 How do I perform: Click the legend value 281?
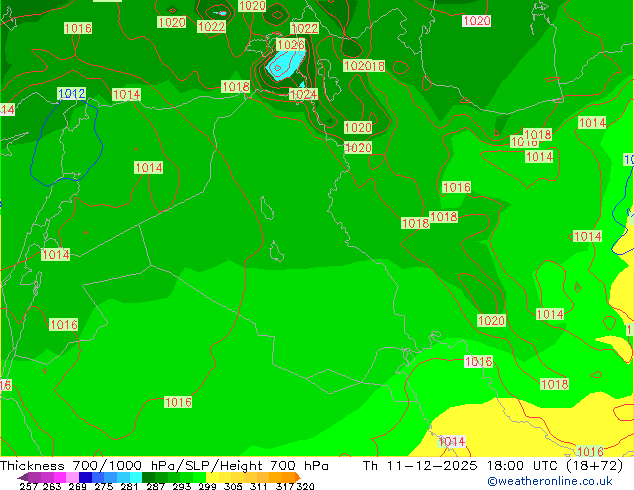[x=129, y=486]
